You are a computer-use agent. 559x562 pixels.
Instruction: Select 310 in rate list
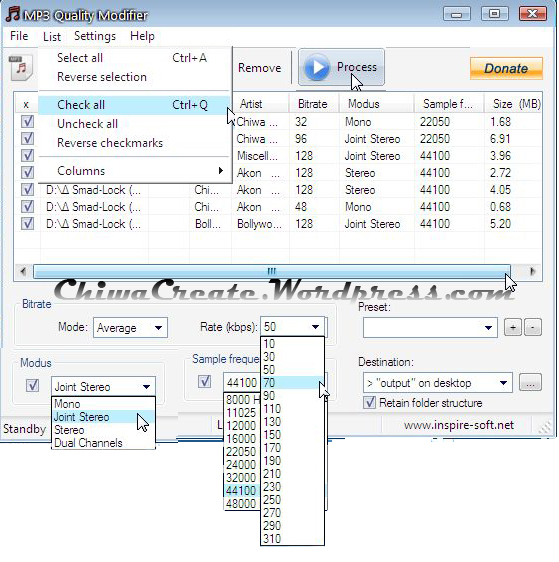coord(292,538)
